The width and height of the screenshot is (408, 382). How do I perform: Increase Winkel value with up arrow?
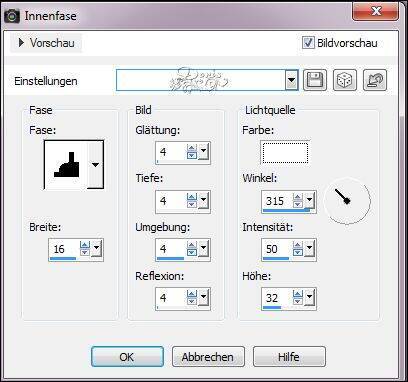tap(298, 196)
